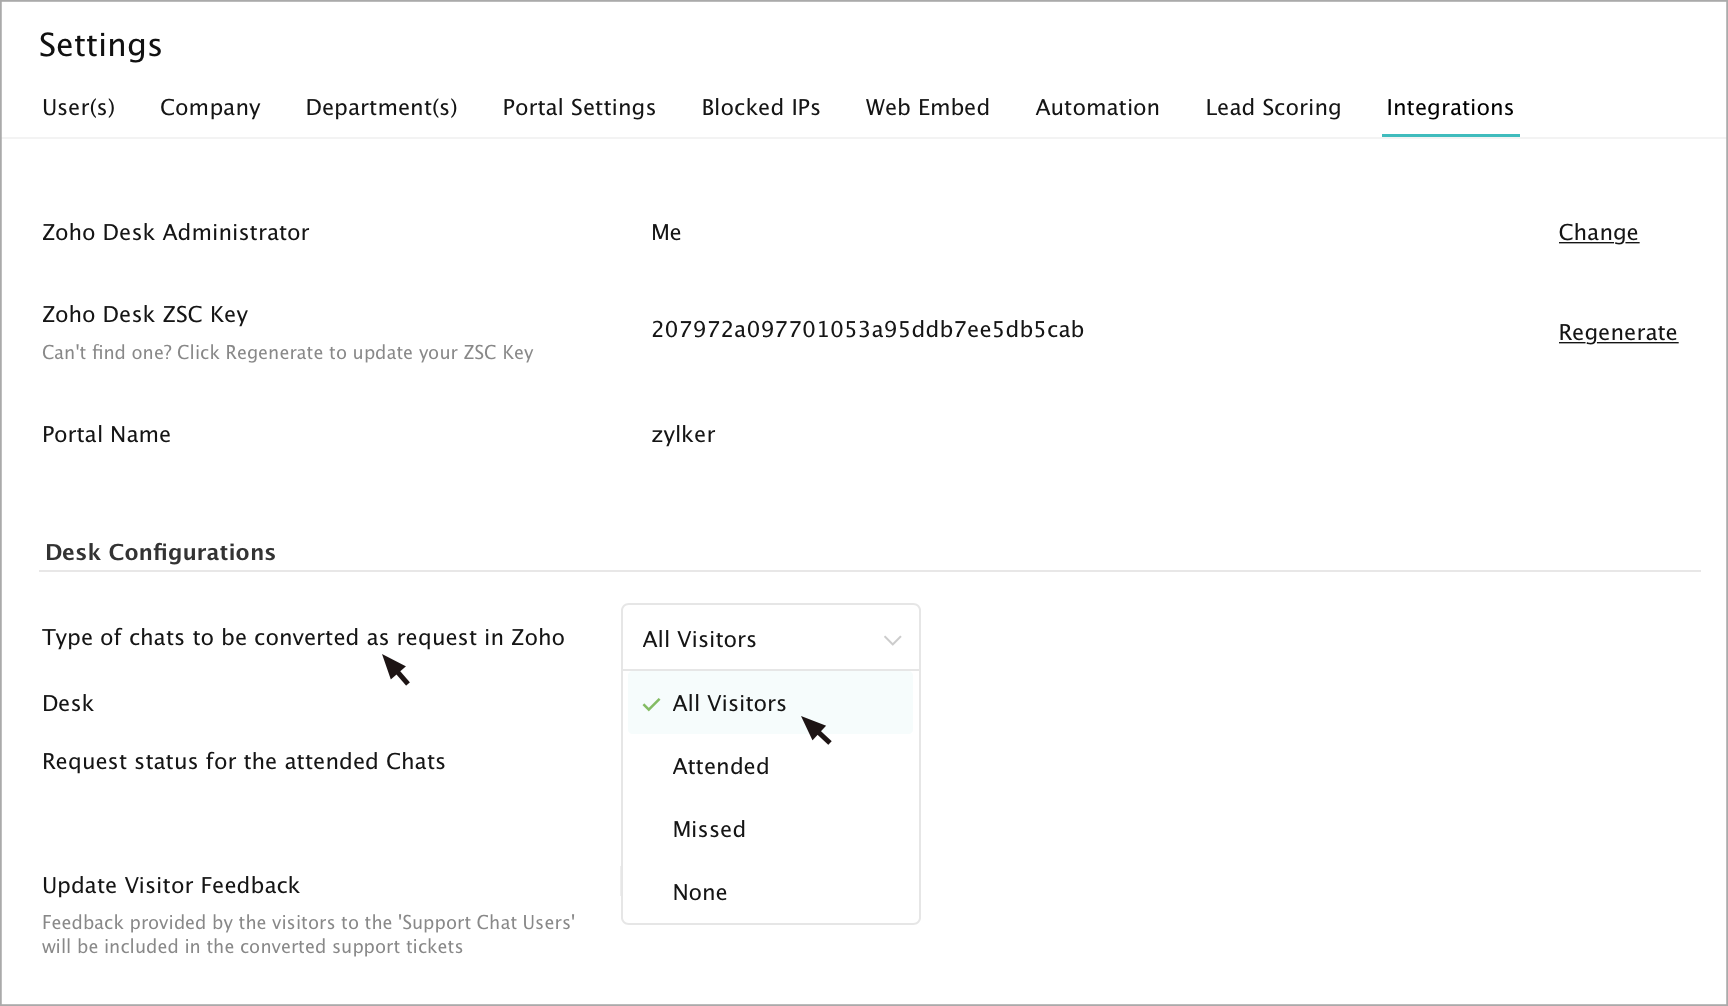Click the ZSC Key value text
The image size is (1728, 1006).
tap(867, 330)
